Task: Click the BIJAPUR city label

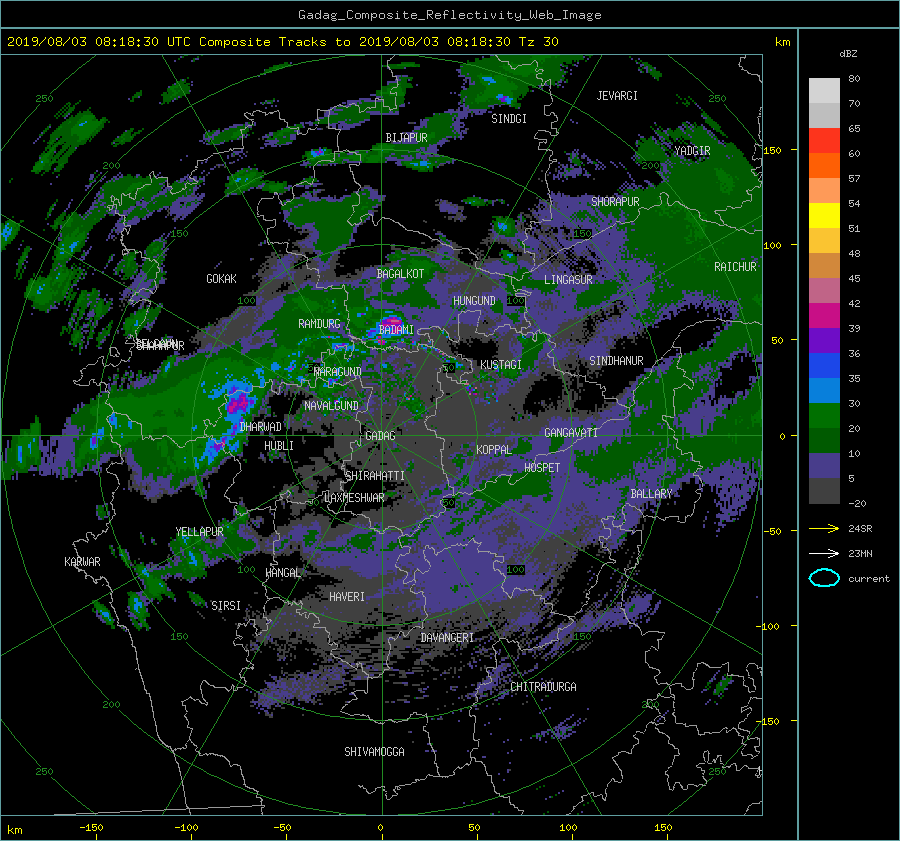Action: click(x=406, y=138)
